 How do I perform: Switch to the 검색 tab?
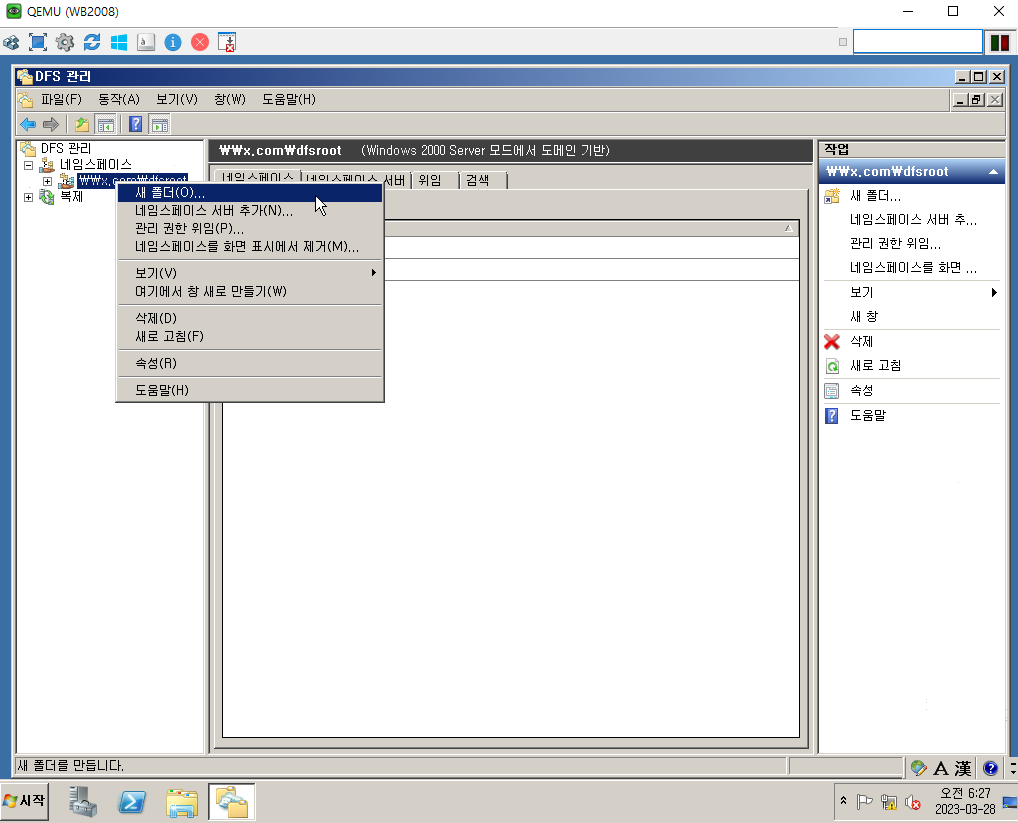click(482, 180)
